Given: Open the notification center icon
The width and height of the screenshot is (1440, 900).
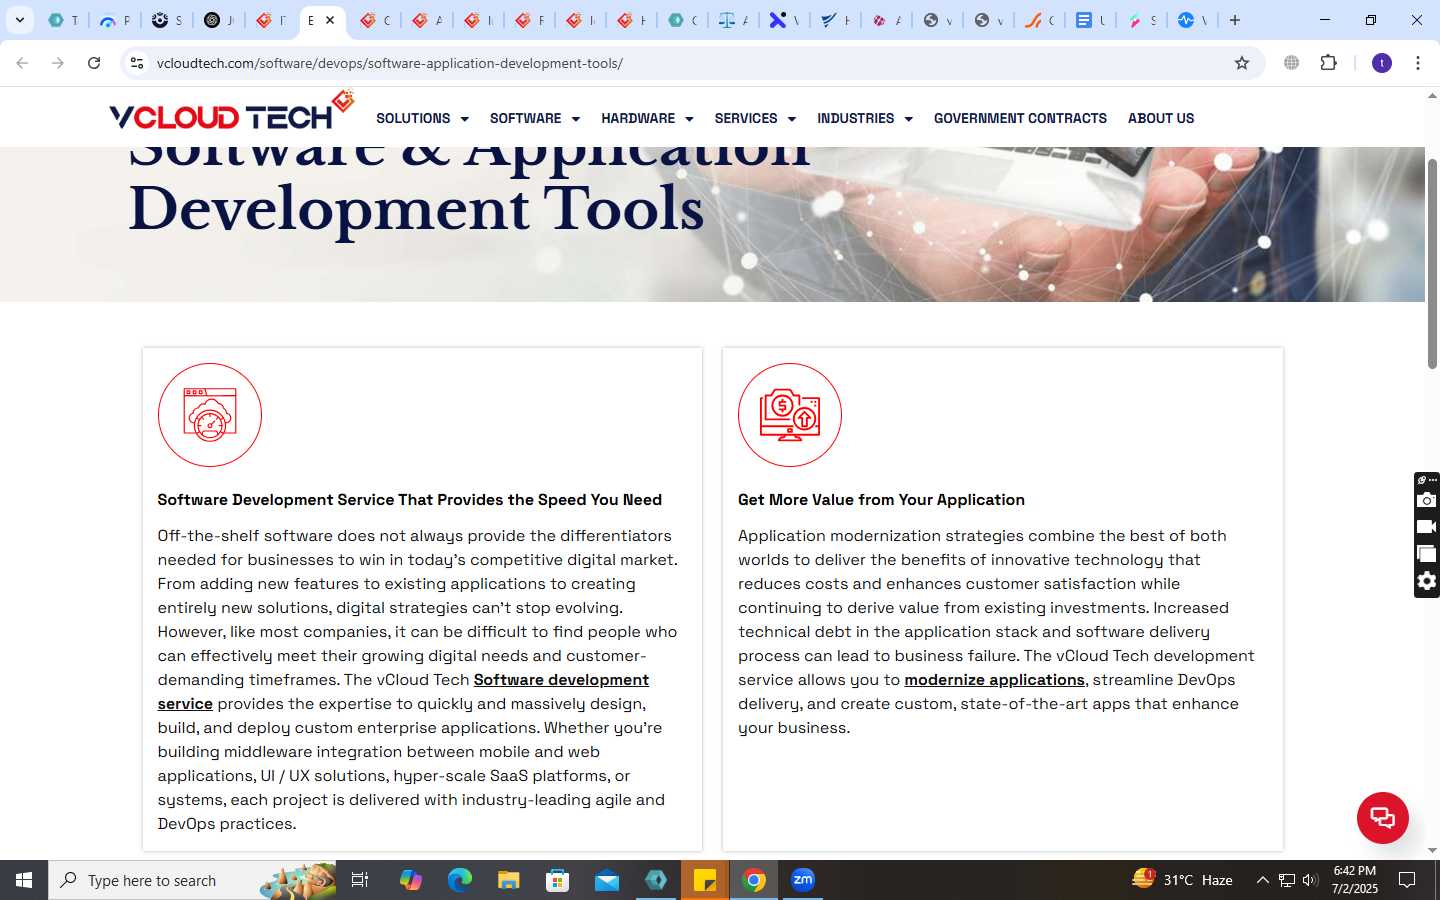Looking at the screenshot, I should pyautogui.click(x=1406, y=880).
